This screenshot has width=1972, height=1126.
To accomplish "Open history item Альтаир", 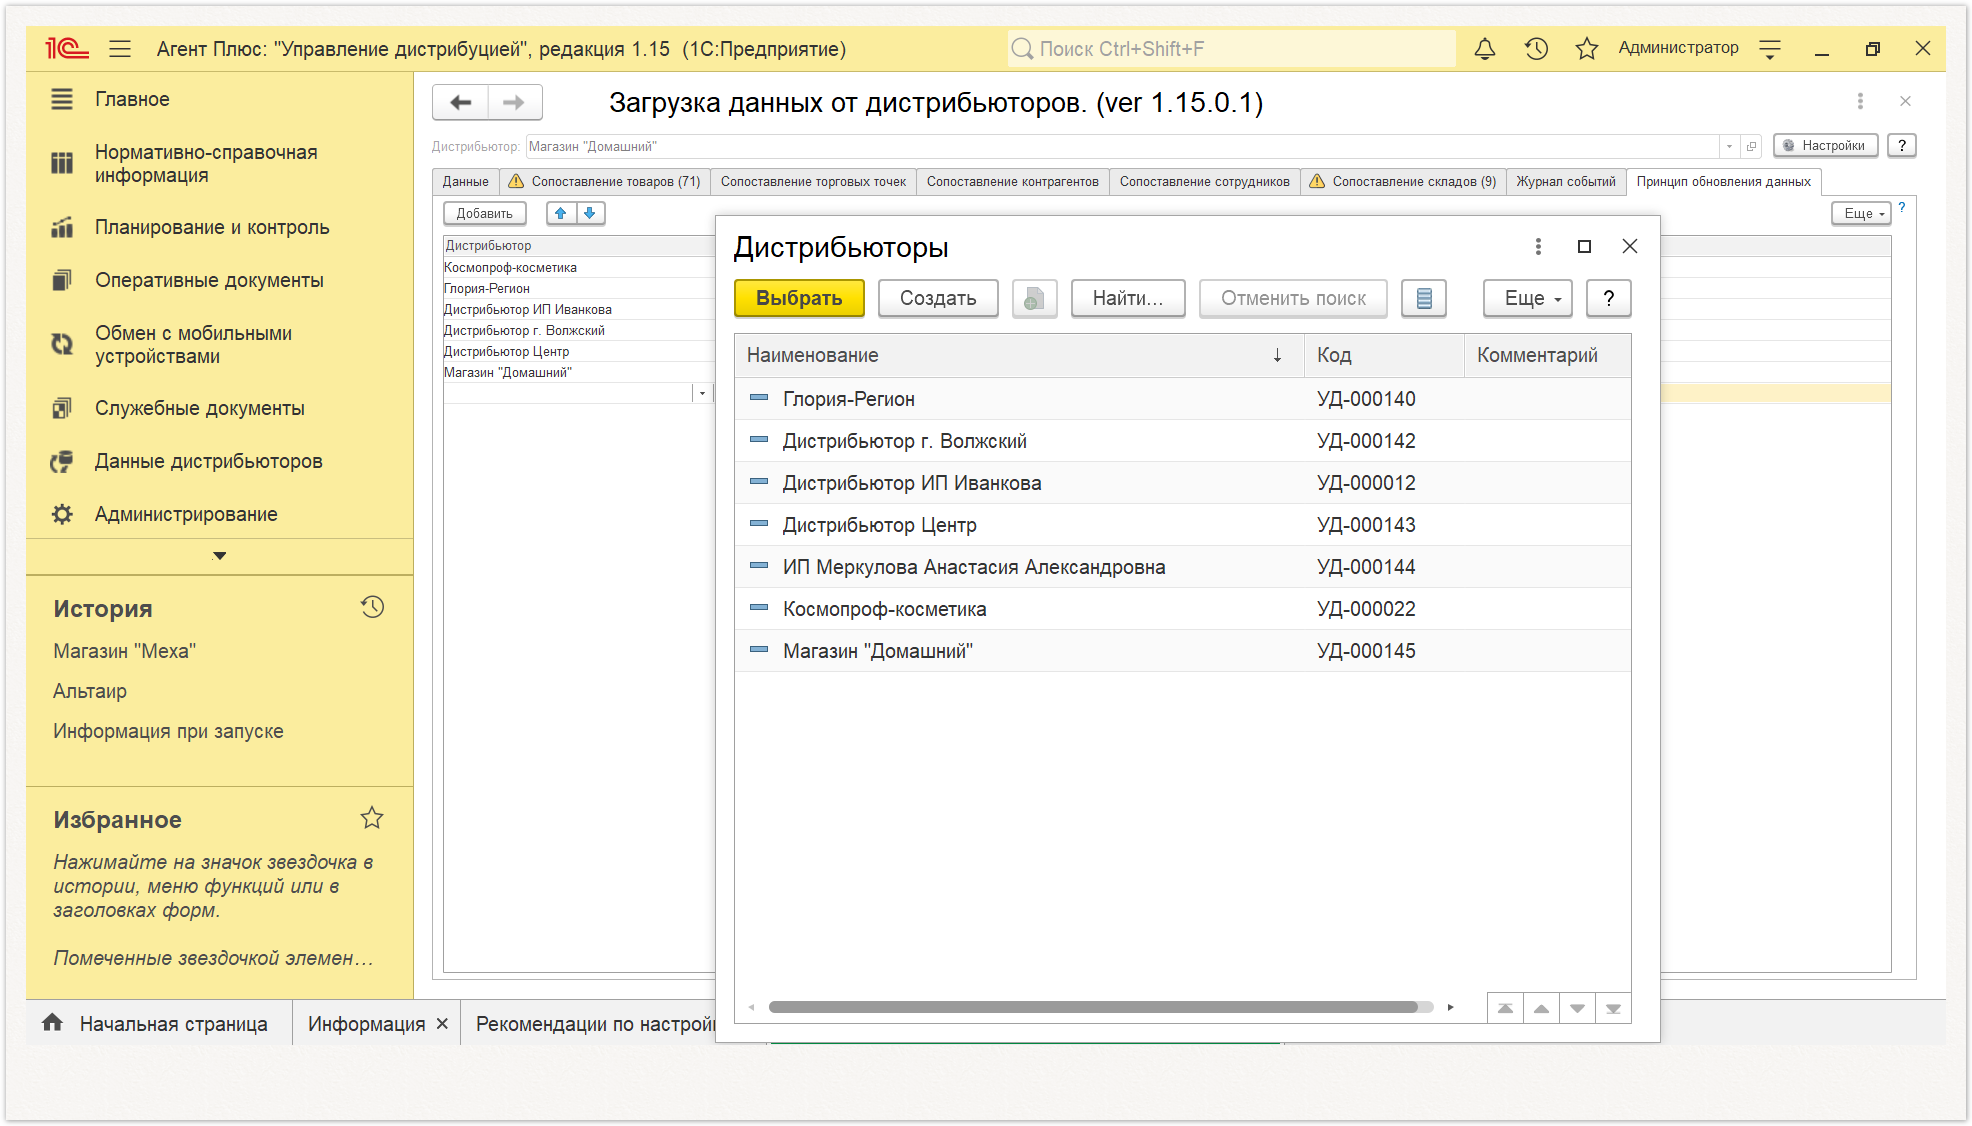I will pyautogui.click(x=90, y=691).
